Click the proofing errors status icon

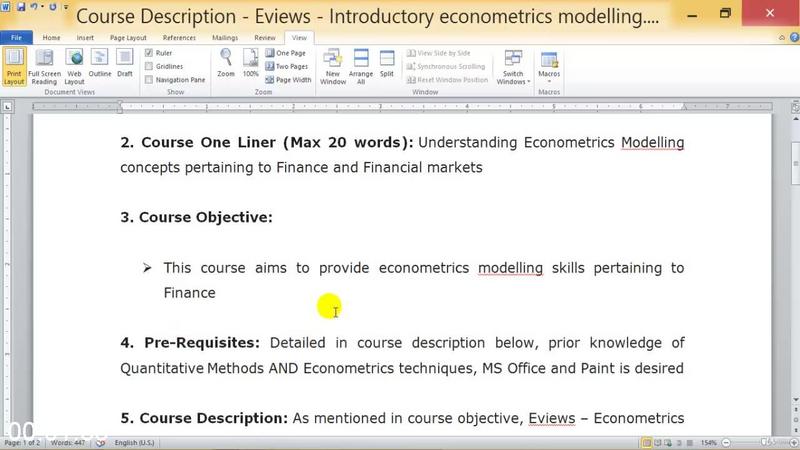[101, 443]
